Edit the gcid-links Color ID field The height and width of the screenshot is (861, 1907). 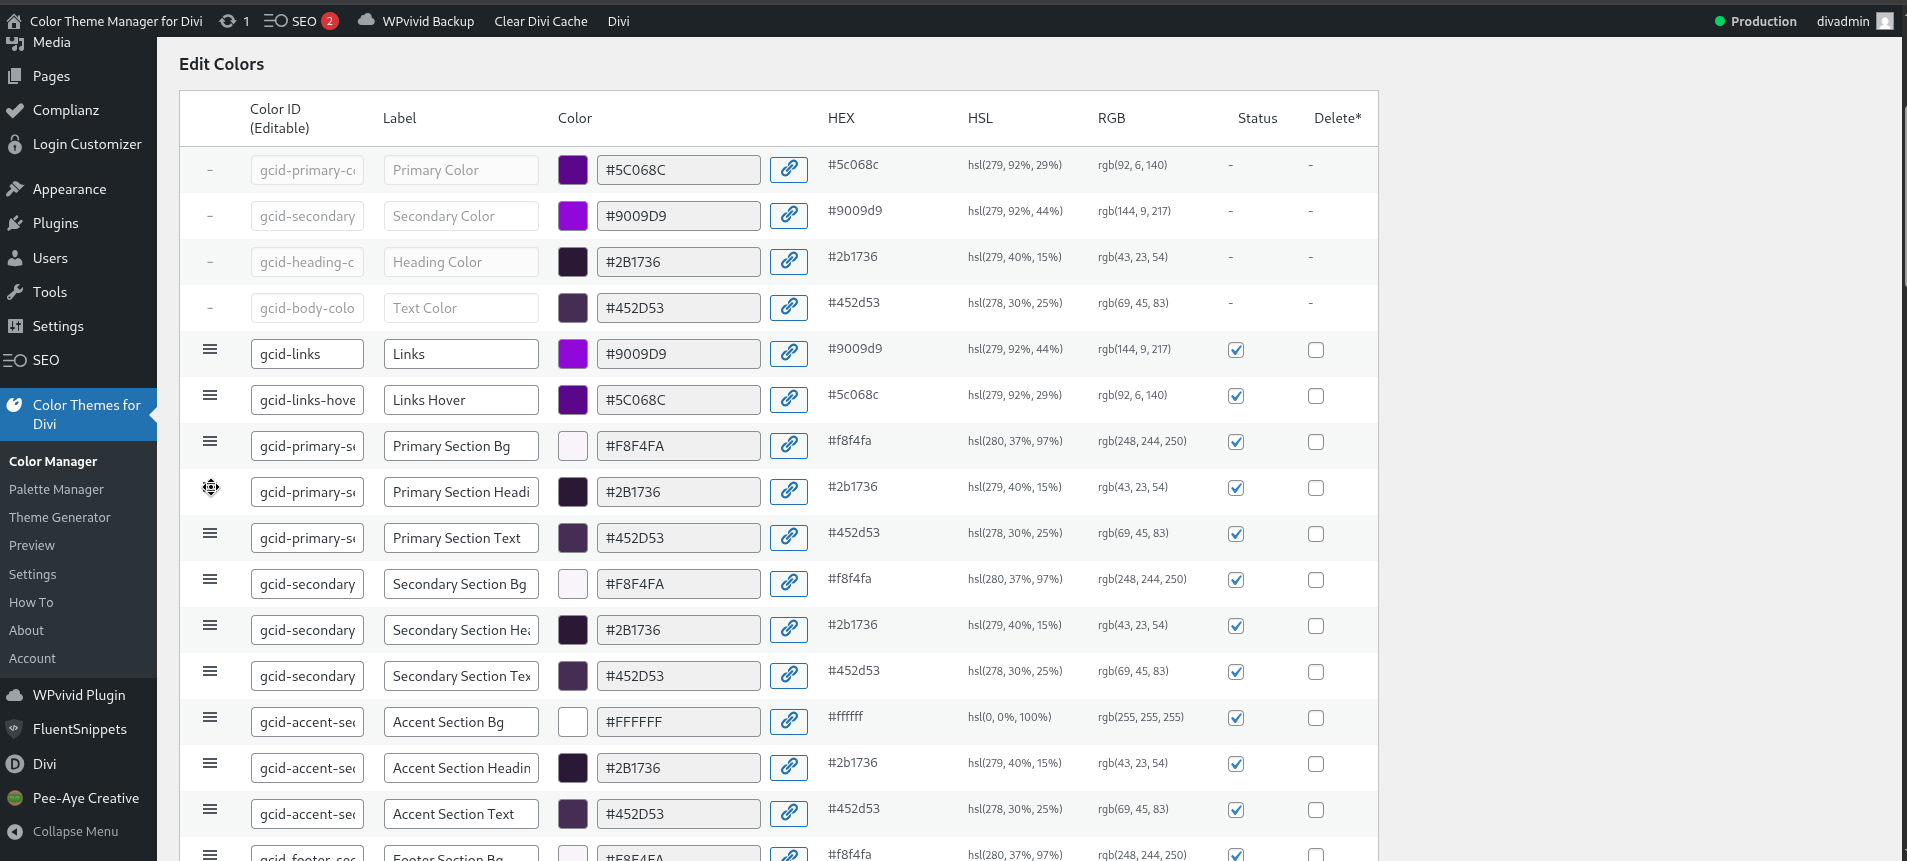(x=307, y=354)
